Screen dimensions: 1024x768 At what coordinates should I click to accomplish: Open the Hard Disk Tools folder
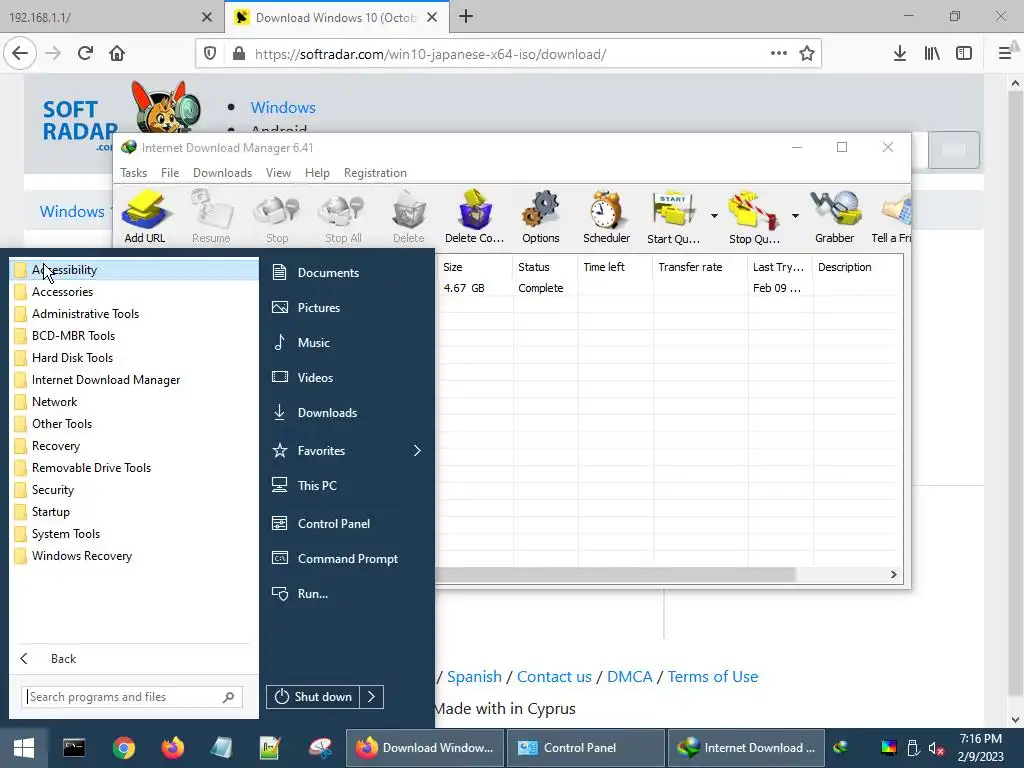point(134,358)
